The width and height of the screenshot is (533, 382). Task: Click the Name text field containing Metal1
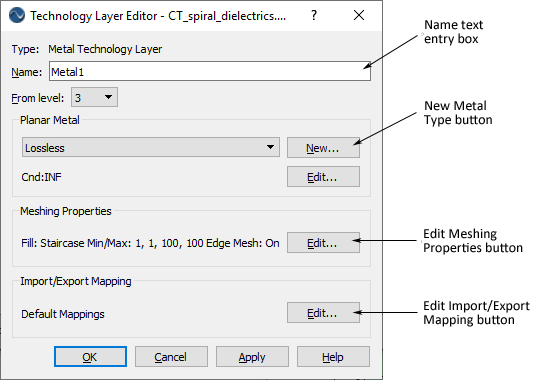pos(210,71)
